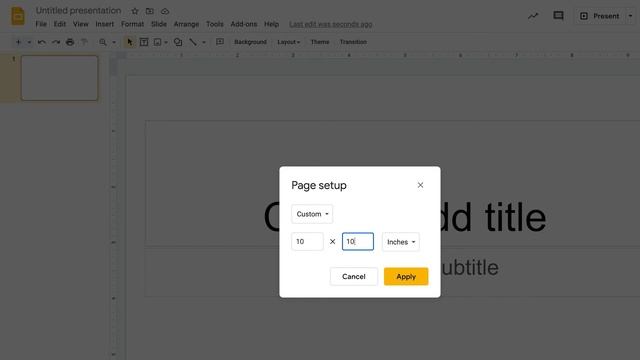
Task: Open the Add-ons menu
Action: pyautogui.click(x=244, y=24)
